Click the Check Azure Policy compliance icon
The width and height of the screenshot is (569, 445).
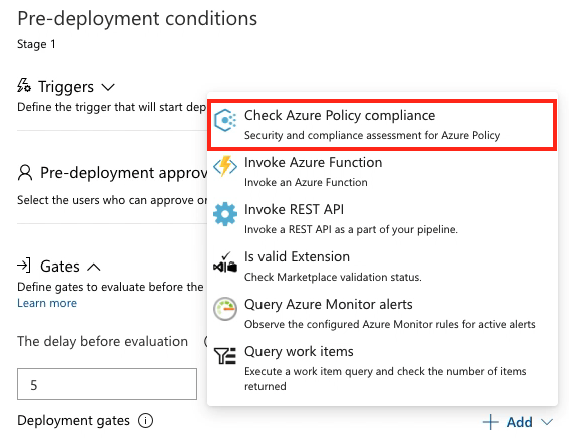pos(225,120)
